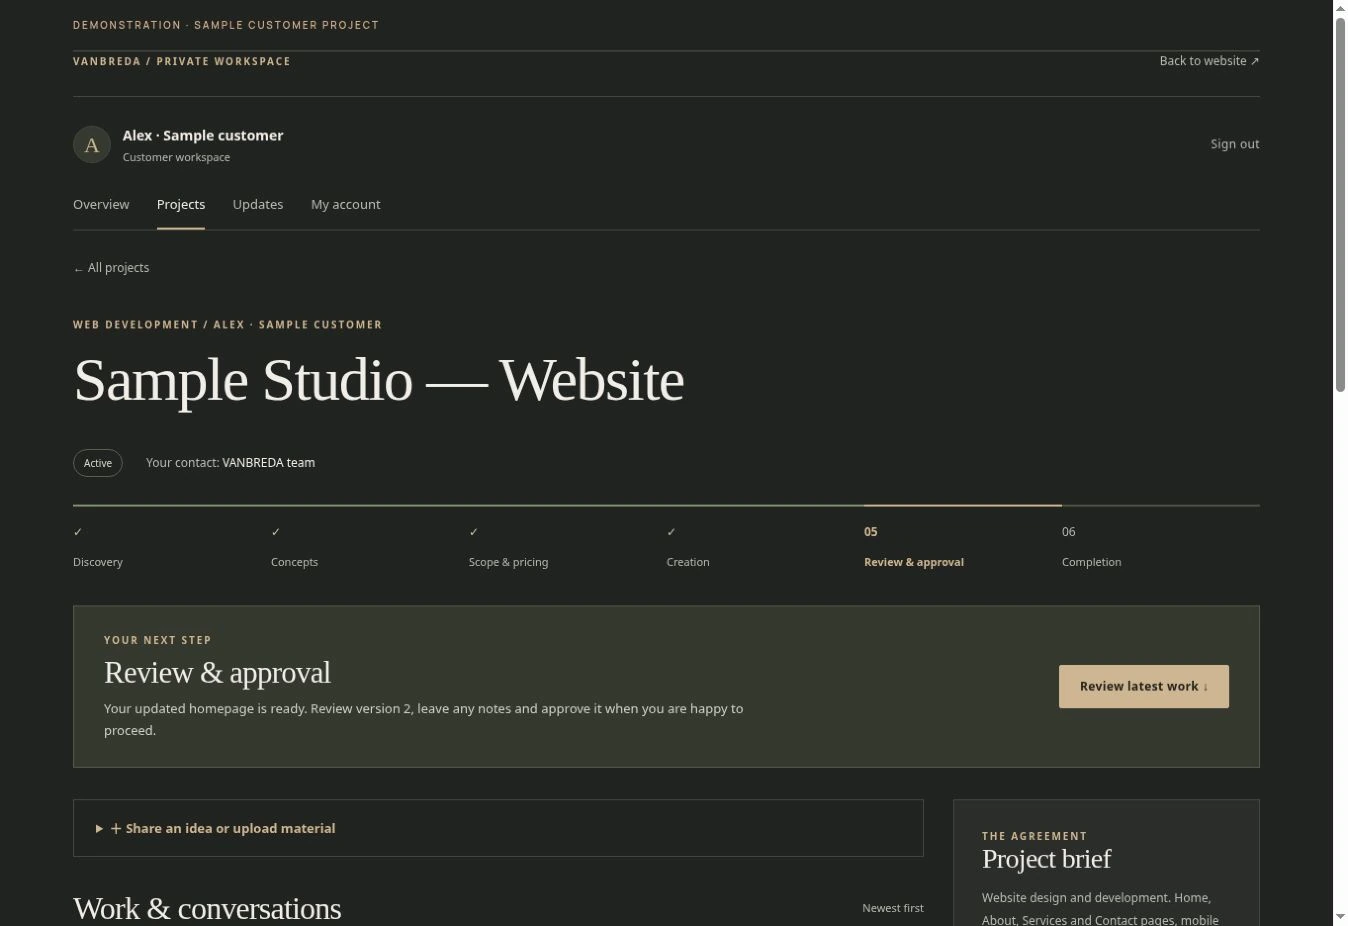The width and height of the screenshot is (1348, 926).
Task: Click the scrollbar down arrow
Action: 1341,917
